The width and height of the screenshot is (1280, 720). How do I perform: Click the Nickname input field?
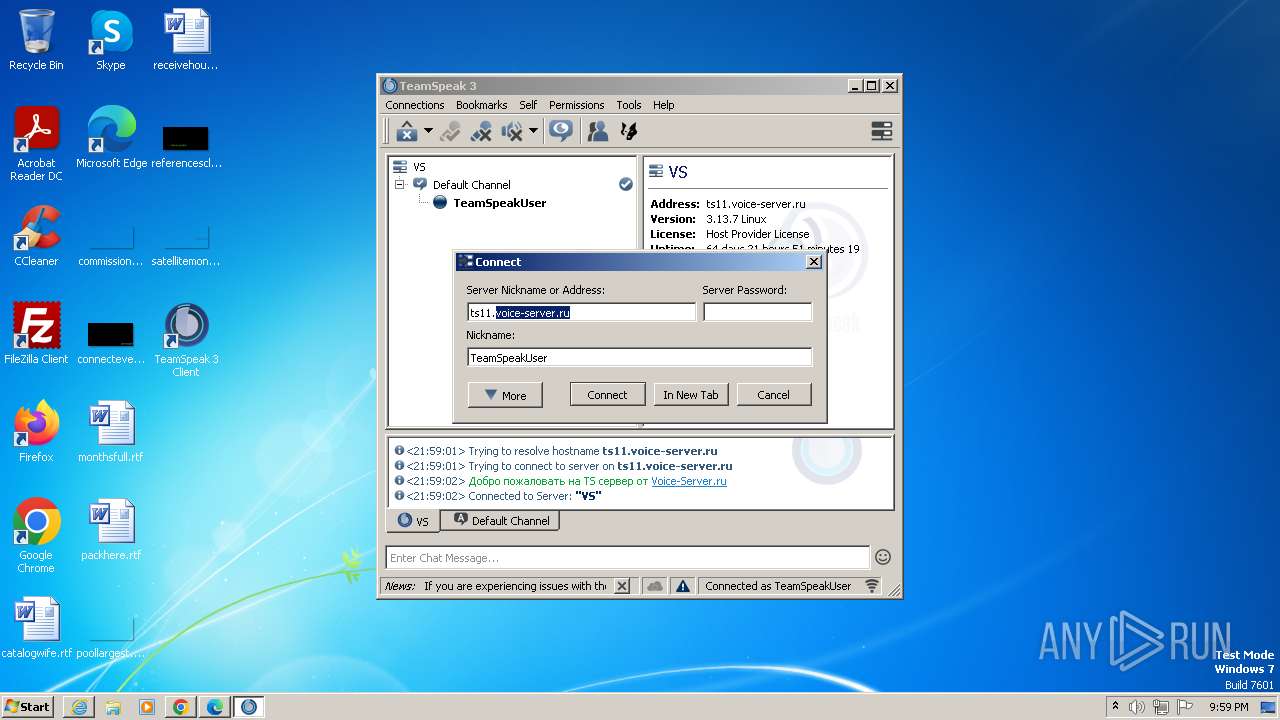pyautogui.click(x=639, y=357)
